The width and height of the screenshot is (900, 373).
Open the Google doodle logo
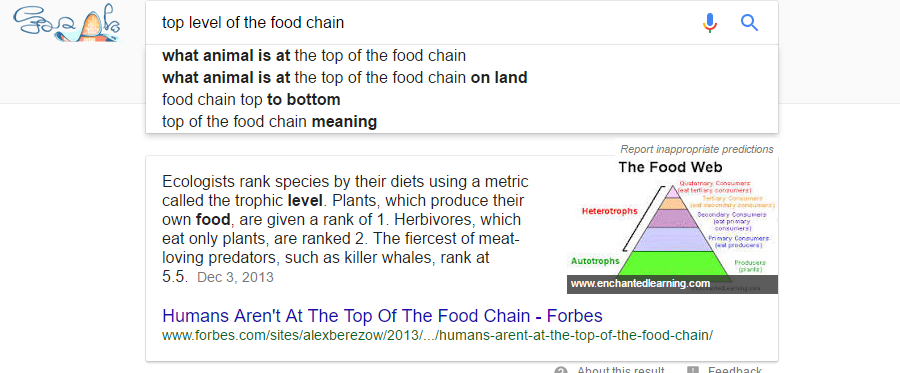click(67, 24)
